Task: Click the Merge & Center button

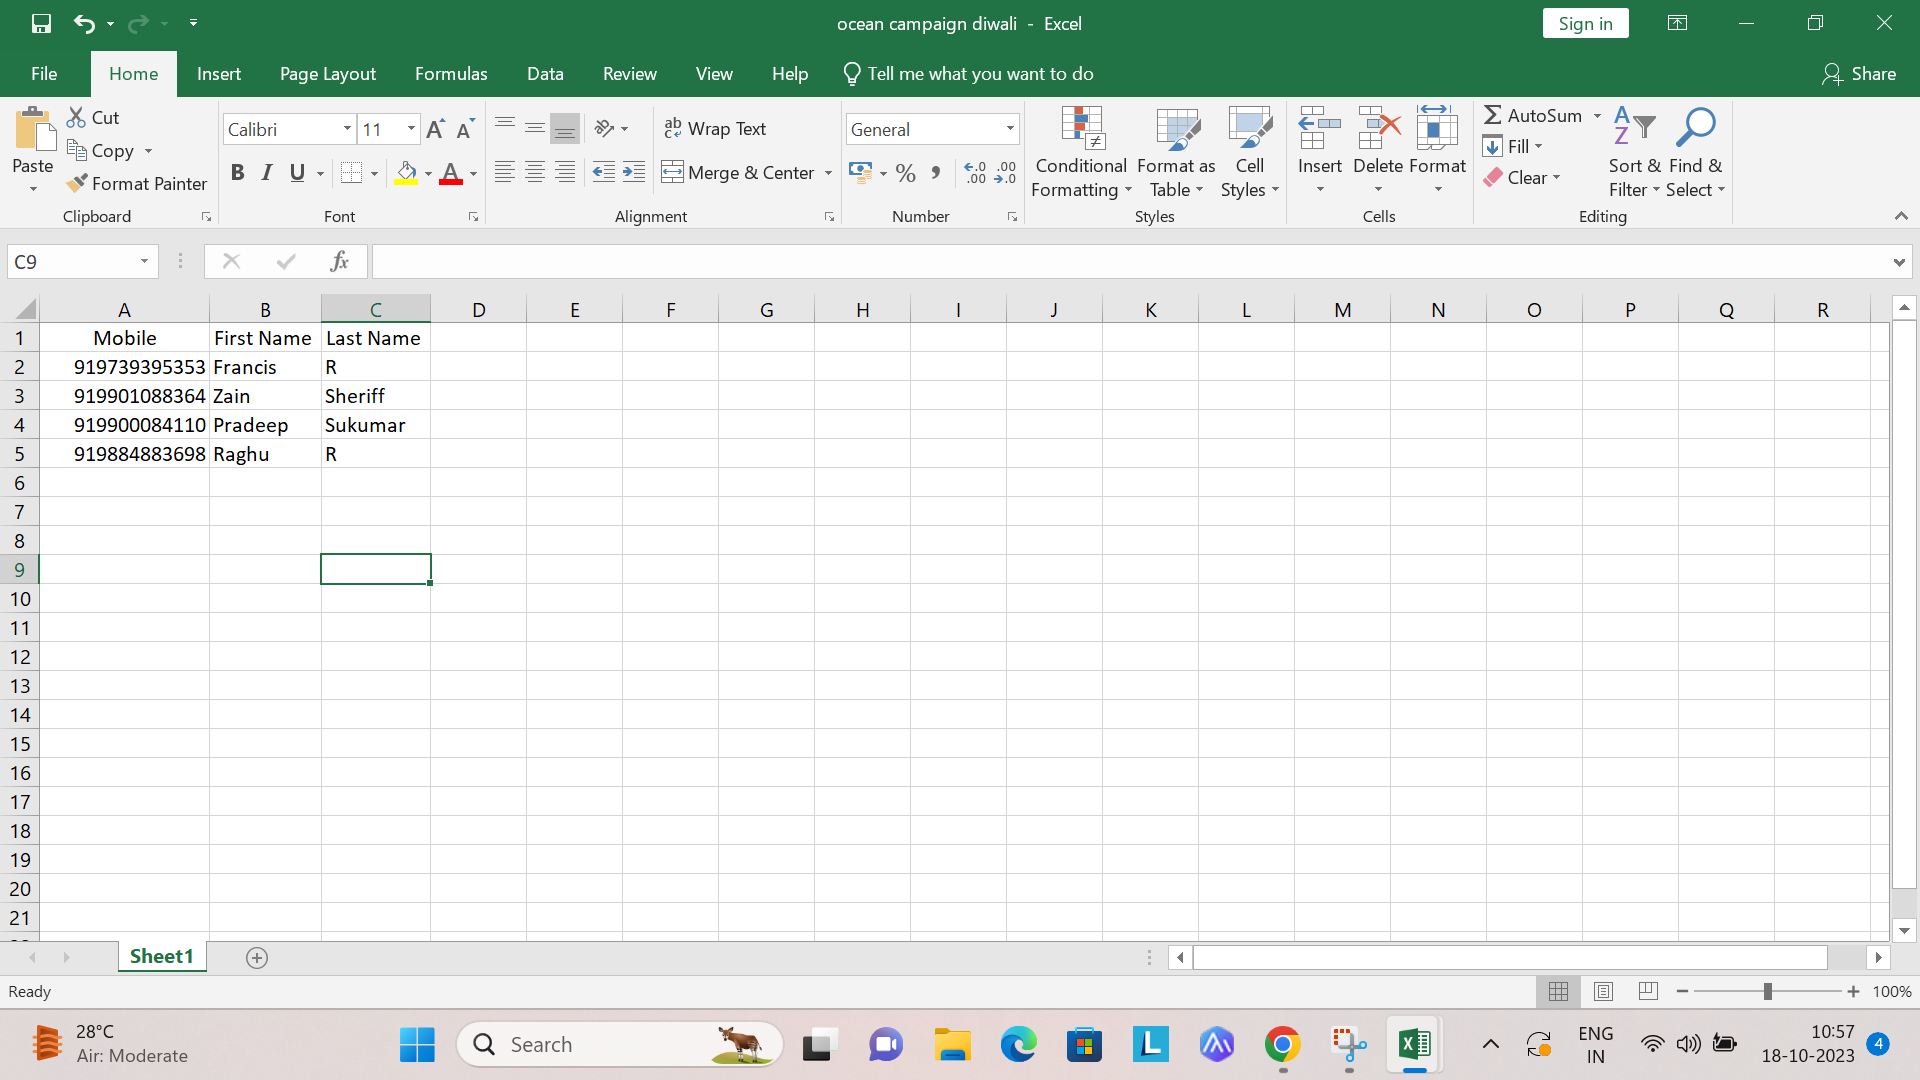Action: point(738,173)
